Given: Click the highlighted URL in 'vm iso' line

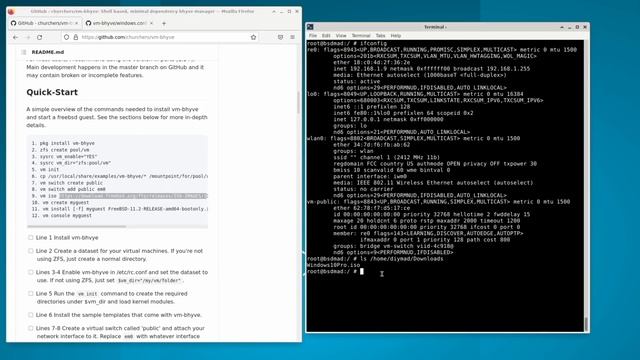Looking at the screenshot, I should tap(133, 196).
